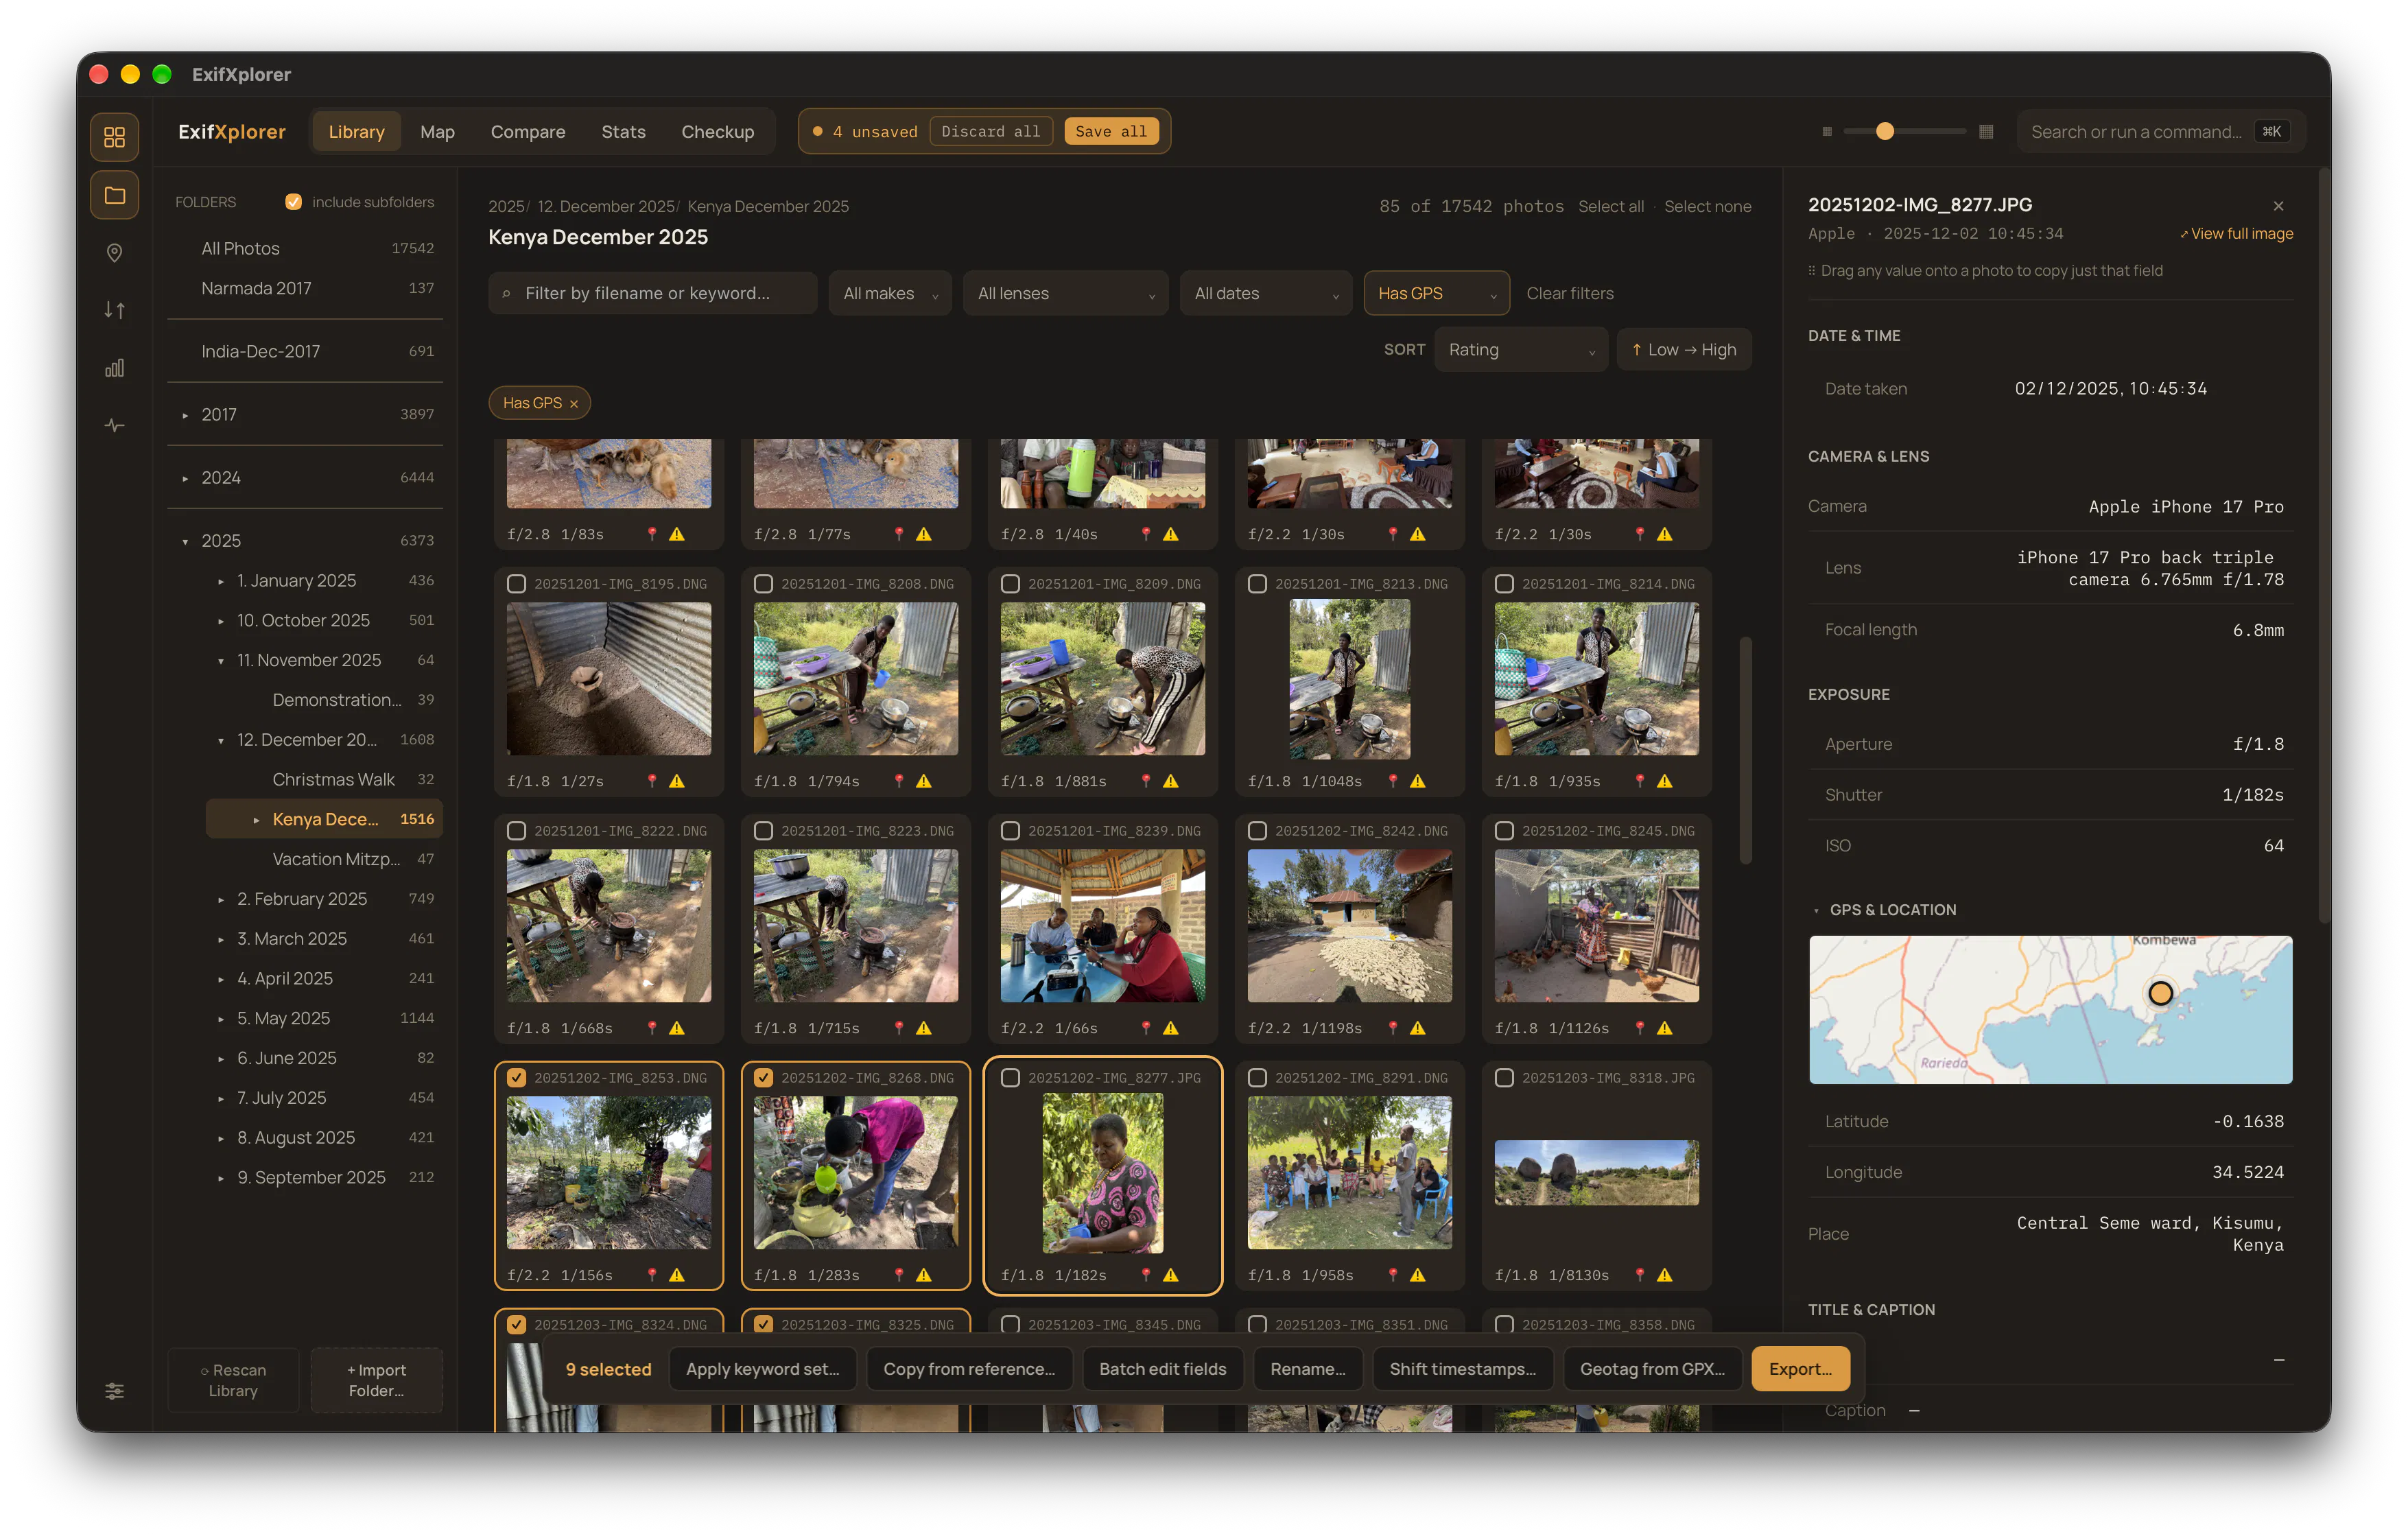Open the bar chart stats sidebar icon
This screenshot has height=1534, width=2408.
pyautogui.click(x=114, y=368)
